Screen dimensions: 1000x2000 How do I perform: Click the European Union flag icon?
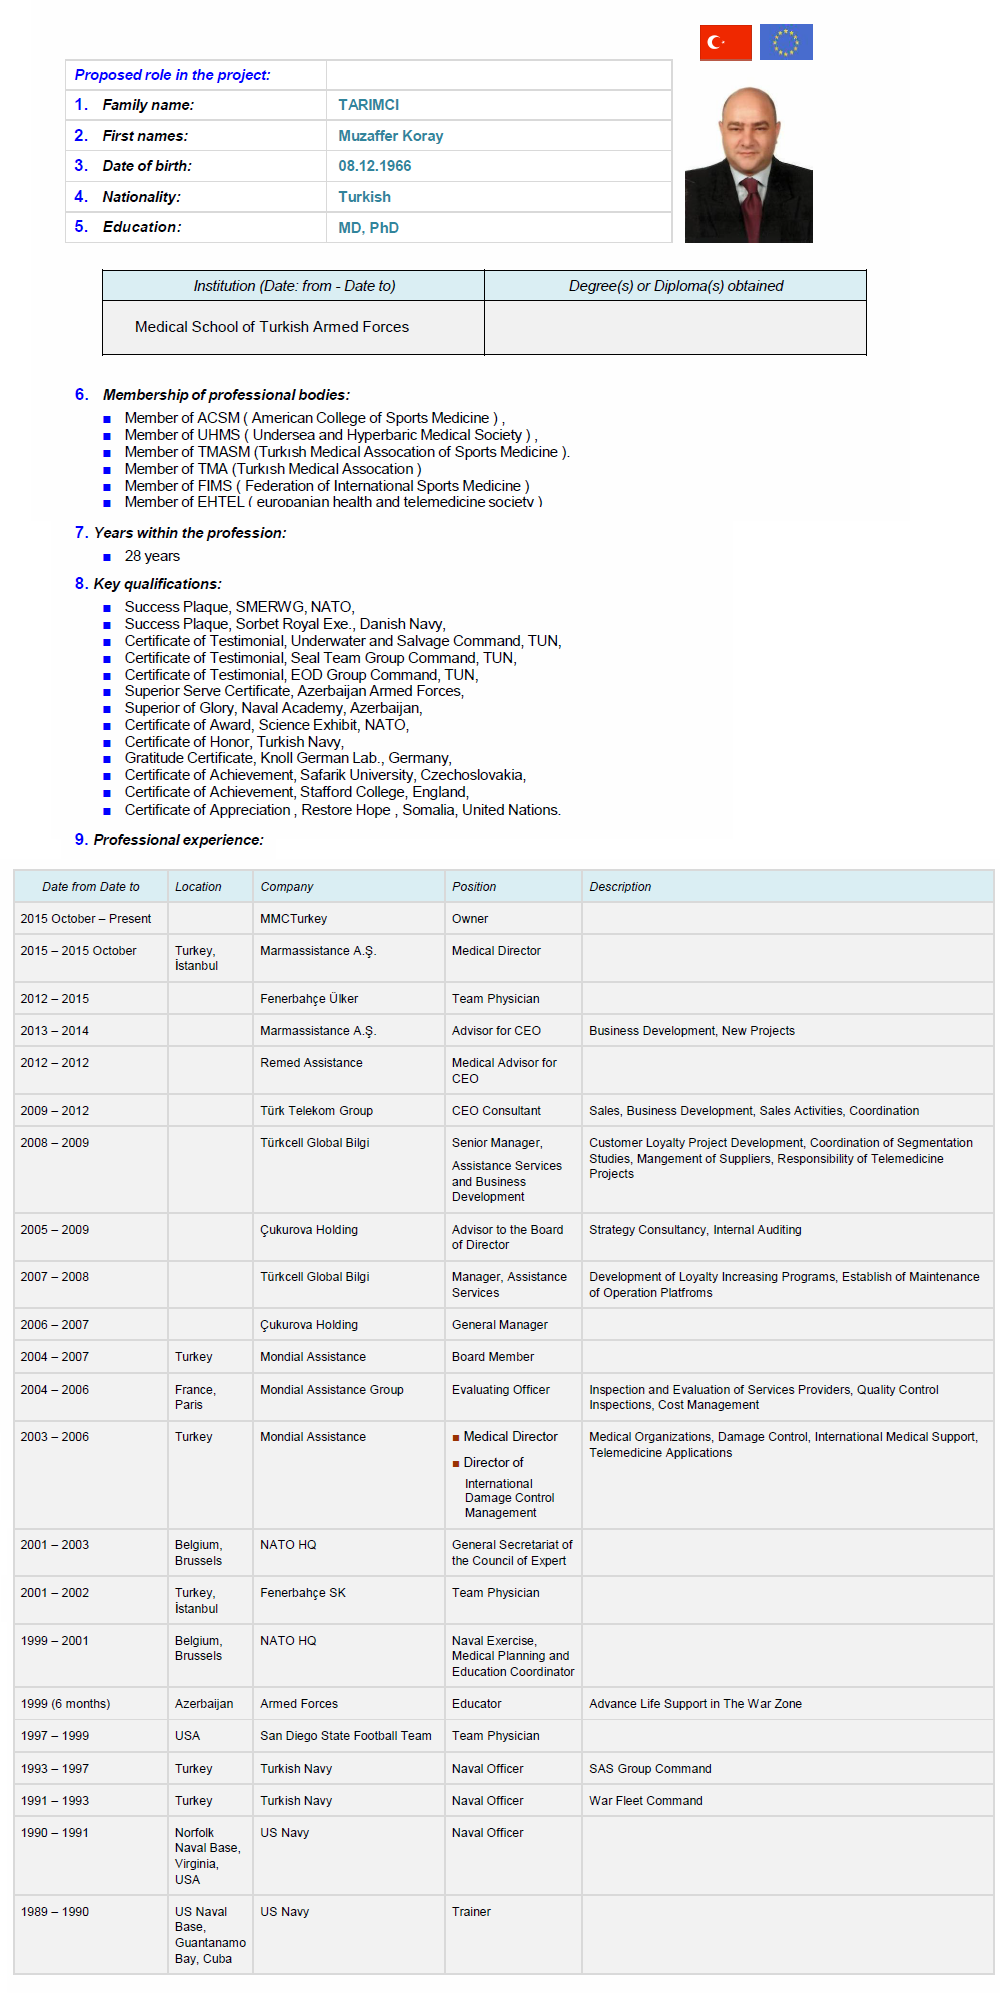pyautogui.click(x=786, y=43)
